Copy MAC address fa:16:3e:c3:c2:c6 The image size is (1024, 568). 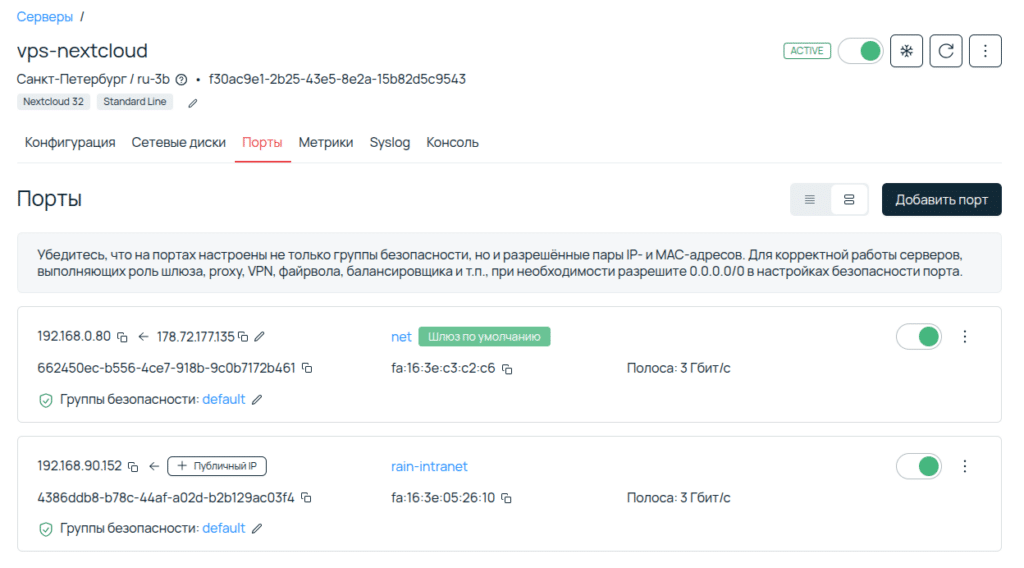(x=508, y=369)
